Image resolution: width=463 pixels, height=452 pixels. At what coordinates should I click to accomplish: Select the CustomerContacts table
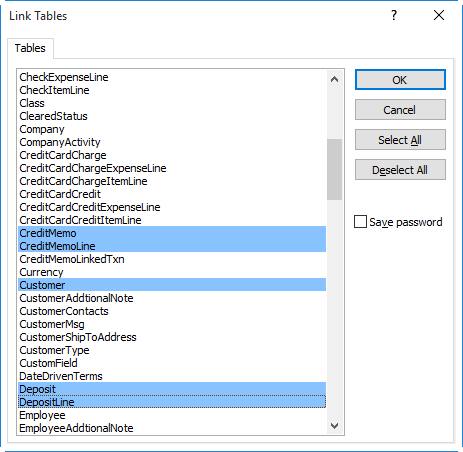click(172, 311)
